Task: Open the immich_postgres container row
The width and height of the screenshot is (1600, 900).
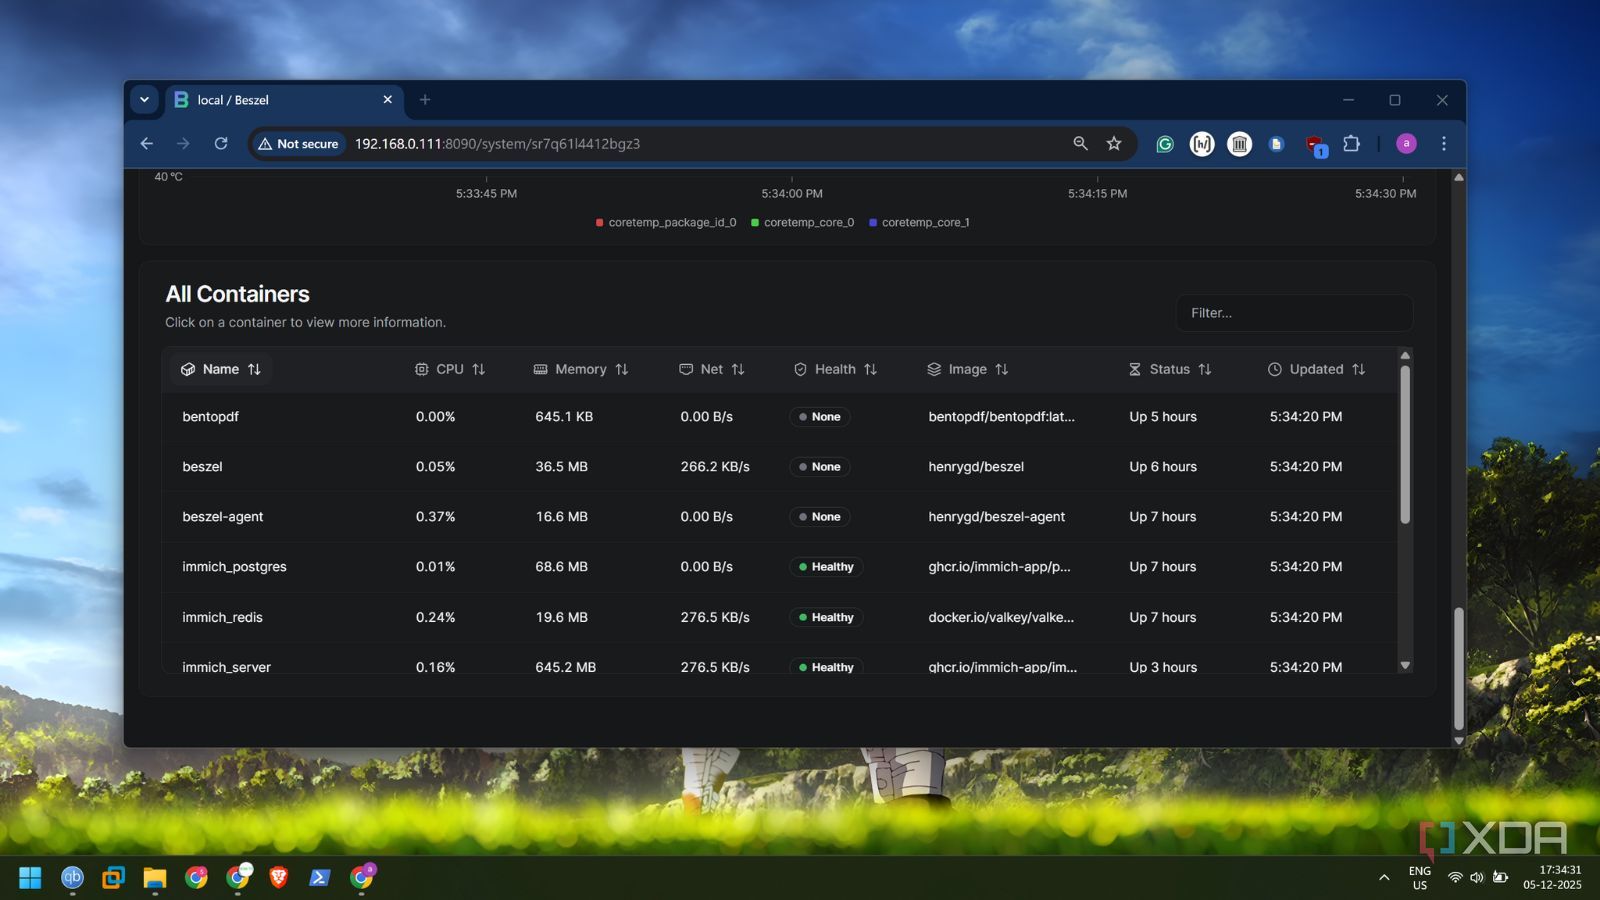Action: coord(780,567)
